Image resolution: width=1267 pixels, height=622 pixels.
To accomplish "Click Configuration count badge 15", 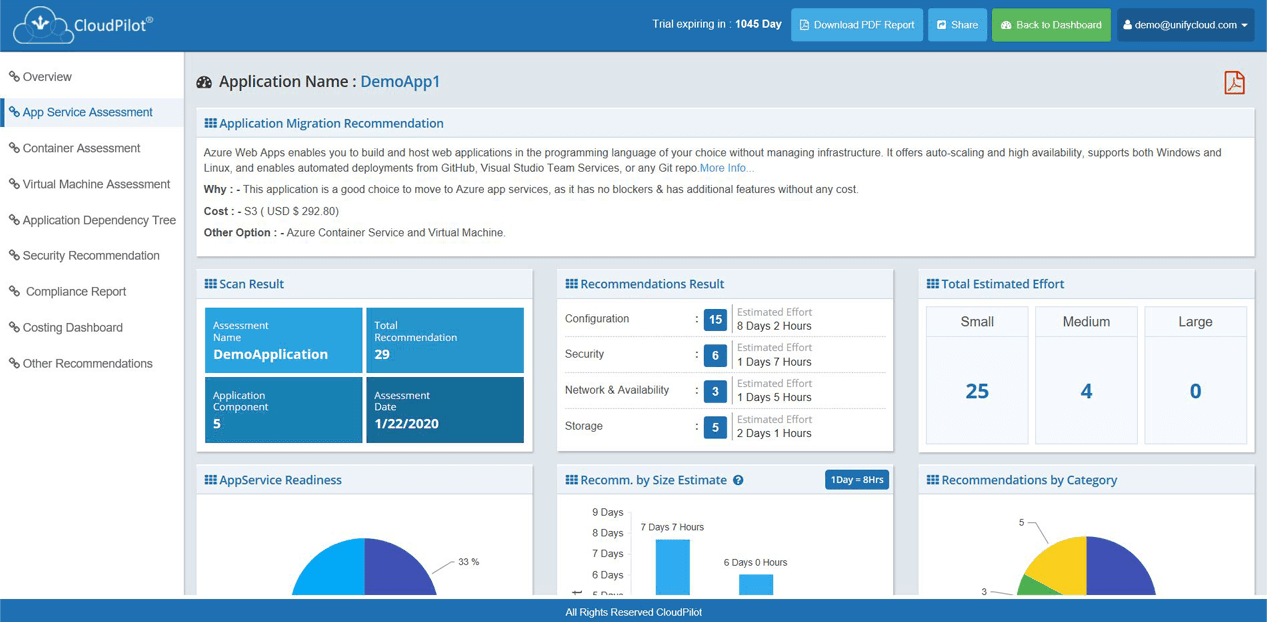I will (x=715, y=320).
